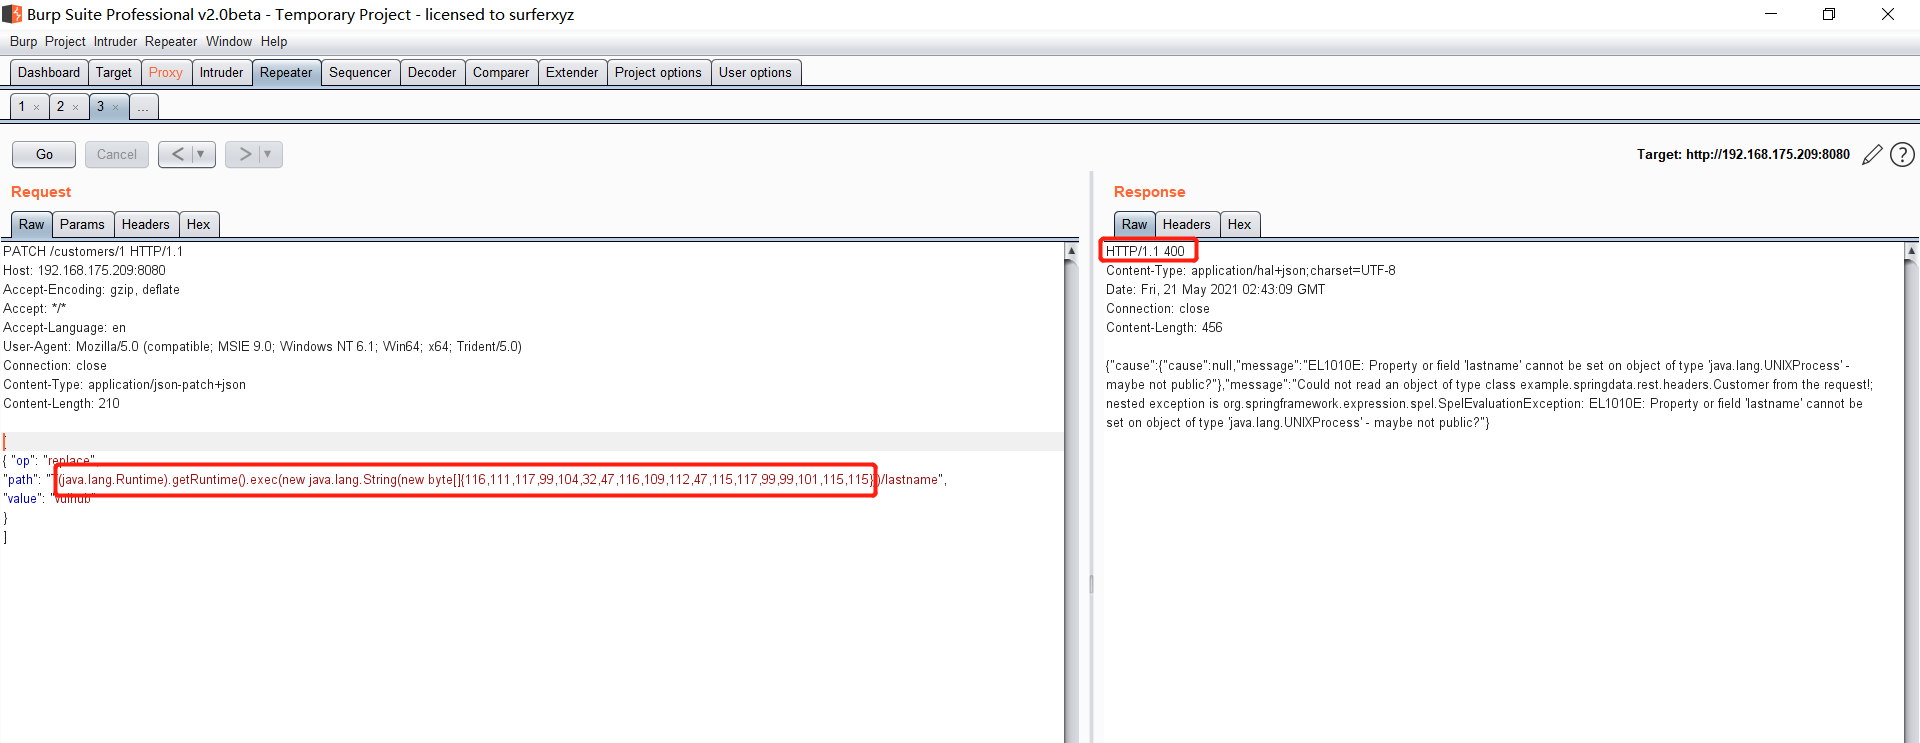This screenshot has width=1920, height=743.
Task: Click the divider between request and response
Action: pos(1091,584)
